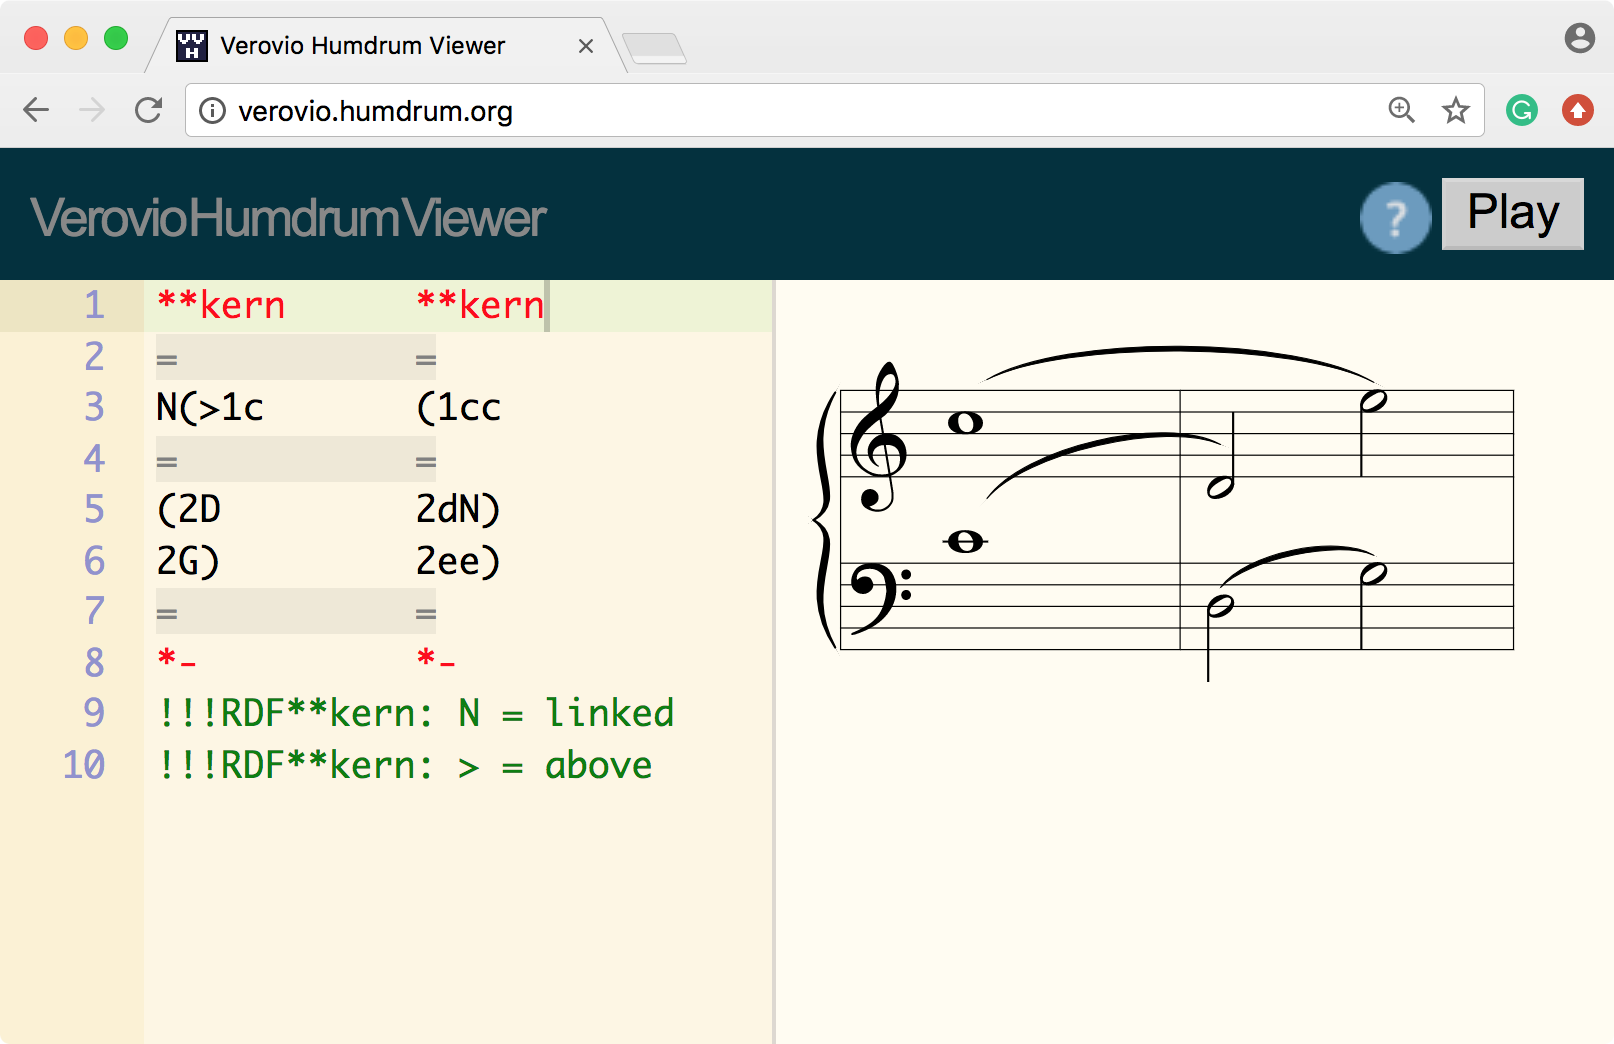This screenshot has height=1044, width=1614.
Task: Click the blue help question mark icon
Action: [x=1397, y=217]
